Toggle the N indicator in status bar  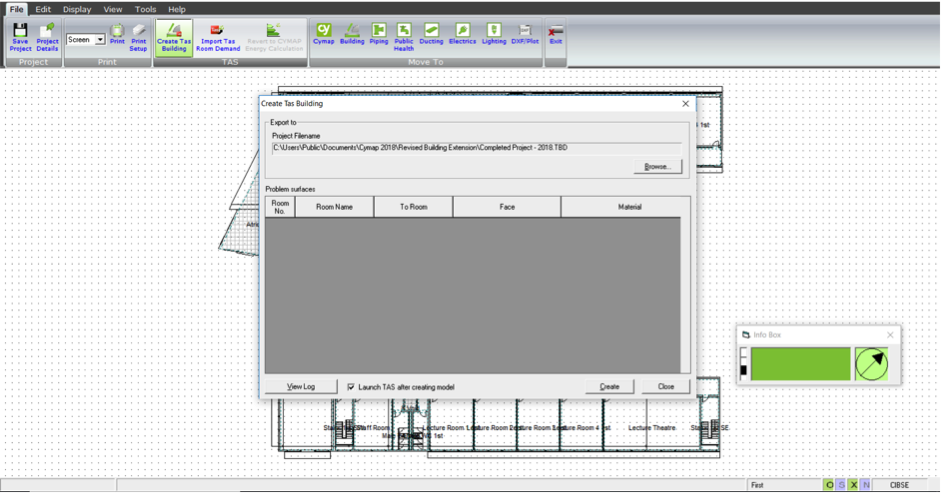pyautogui.click(x=865, y=485)
